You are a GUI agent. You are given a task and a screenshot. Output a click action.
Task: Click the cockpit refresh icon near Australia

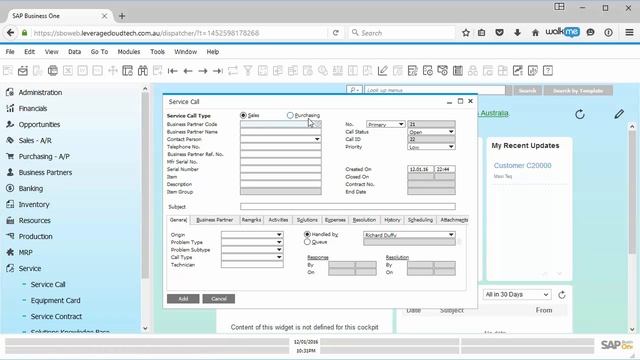(x=580, y=114)
